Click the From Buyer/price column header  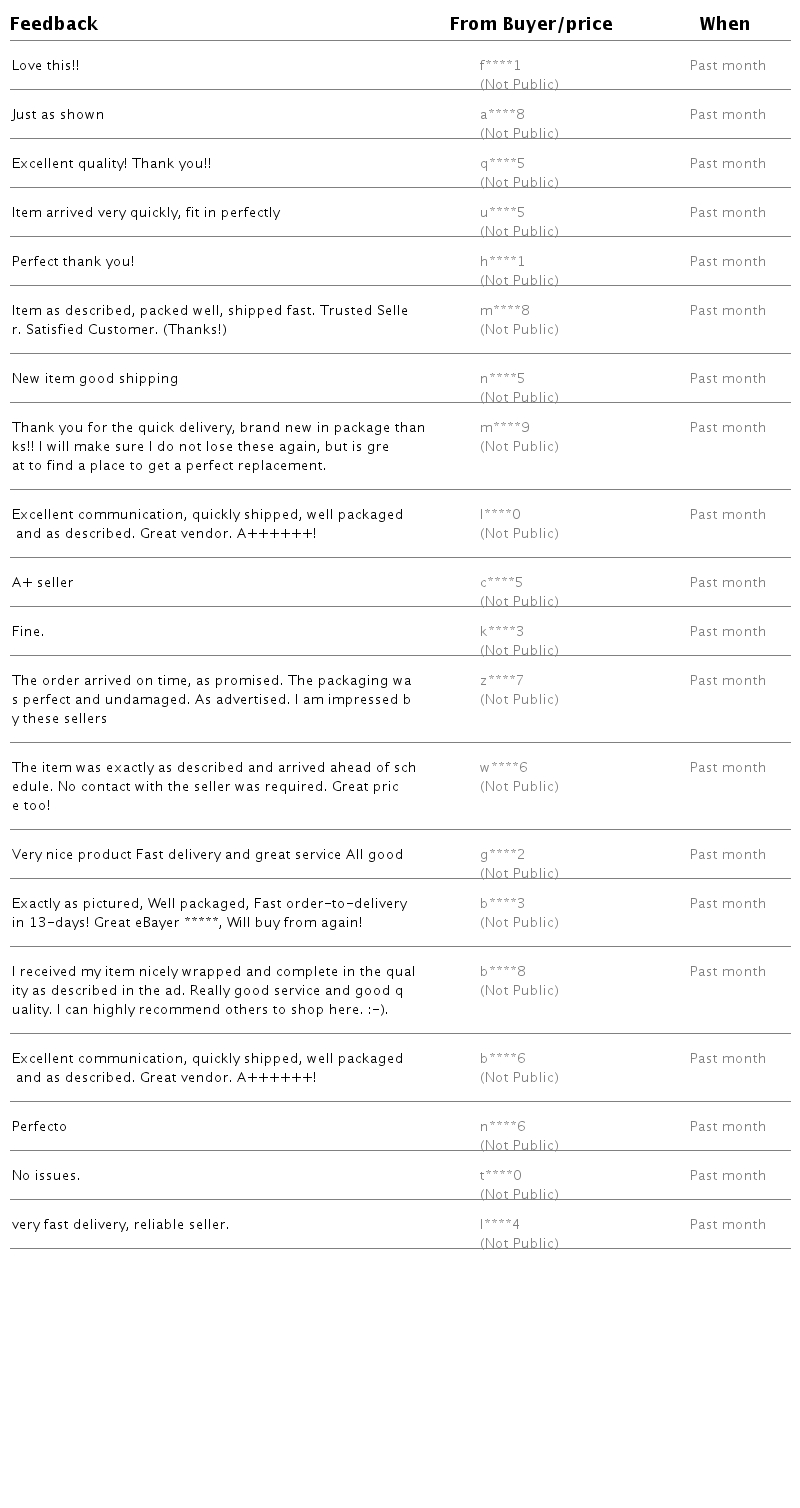(x=530, y=24)
